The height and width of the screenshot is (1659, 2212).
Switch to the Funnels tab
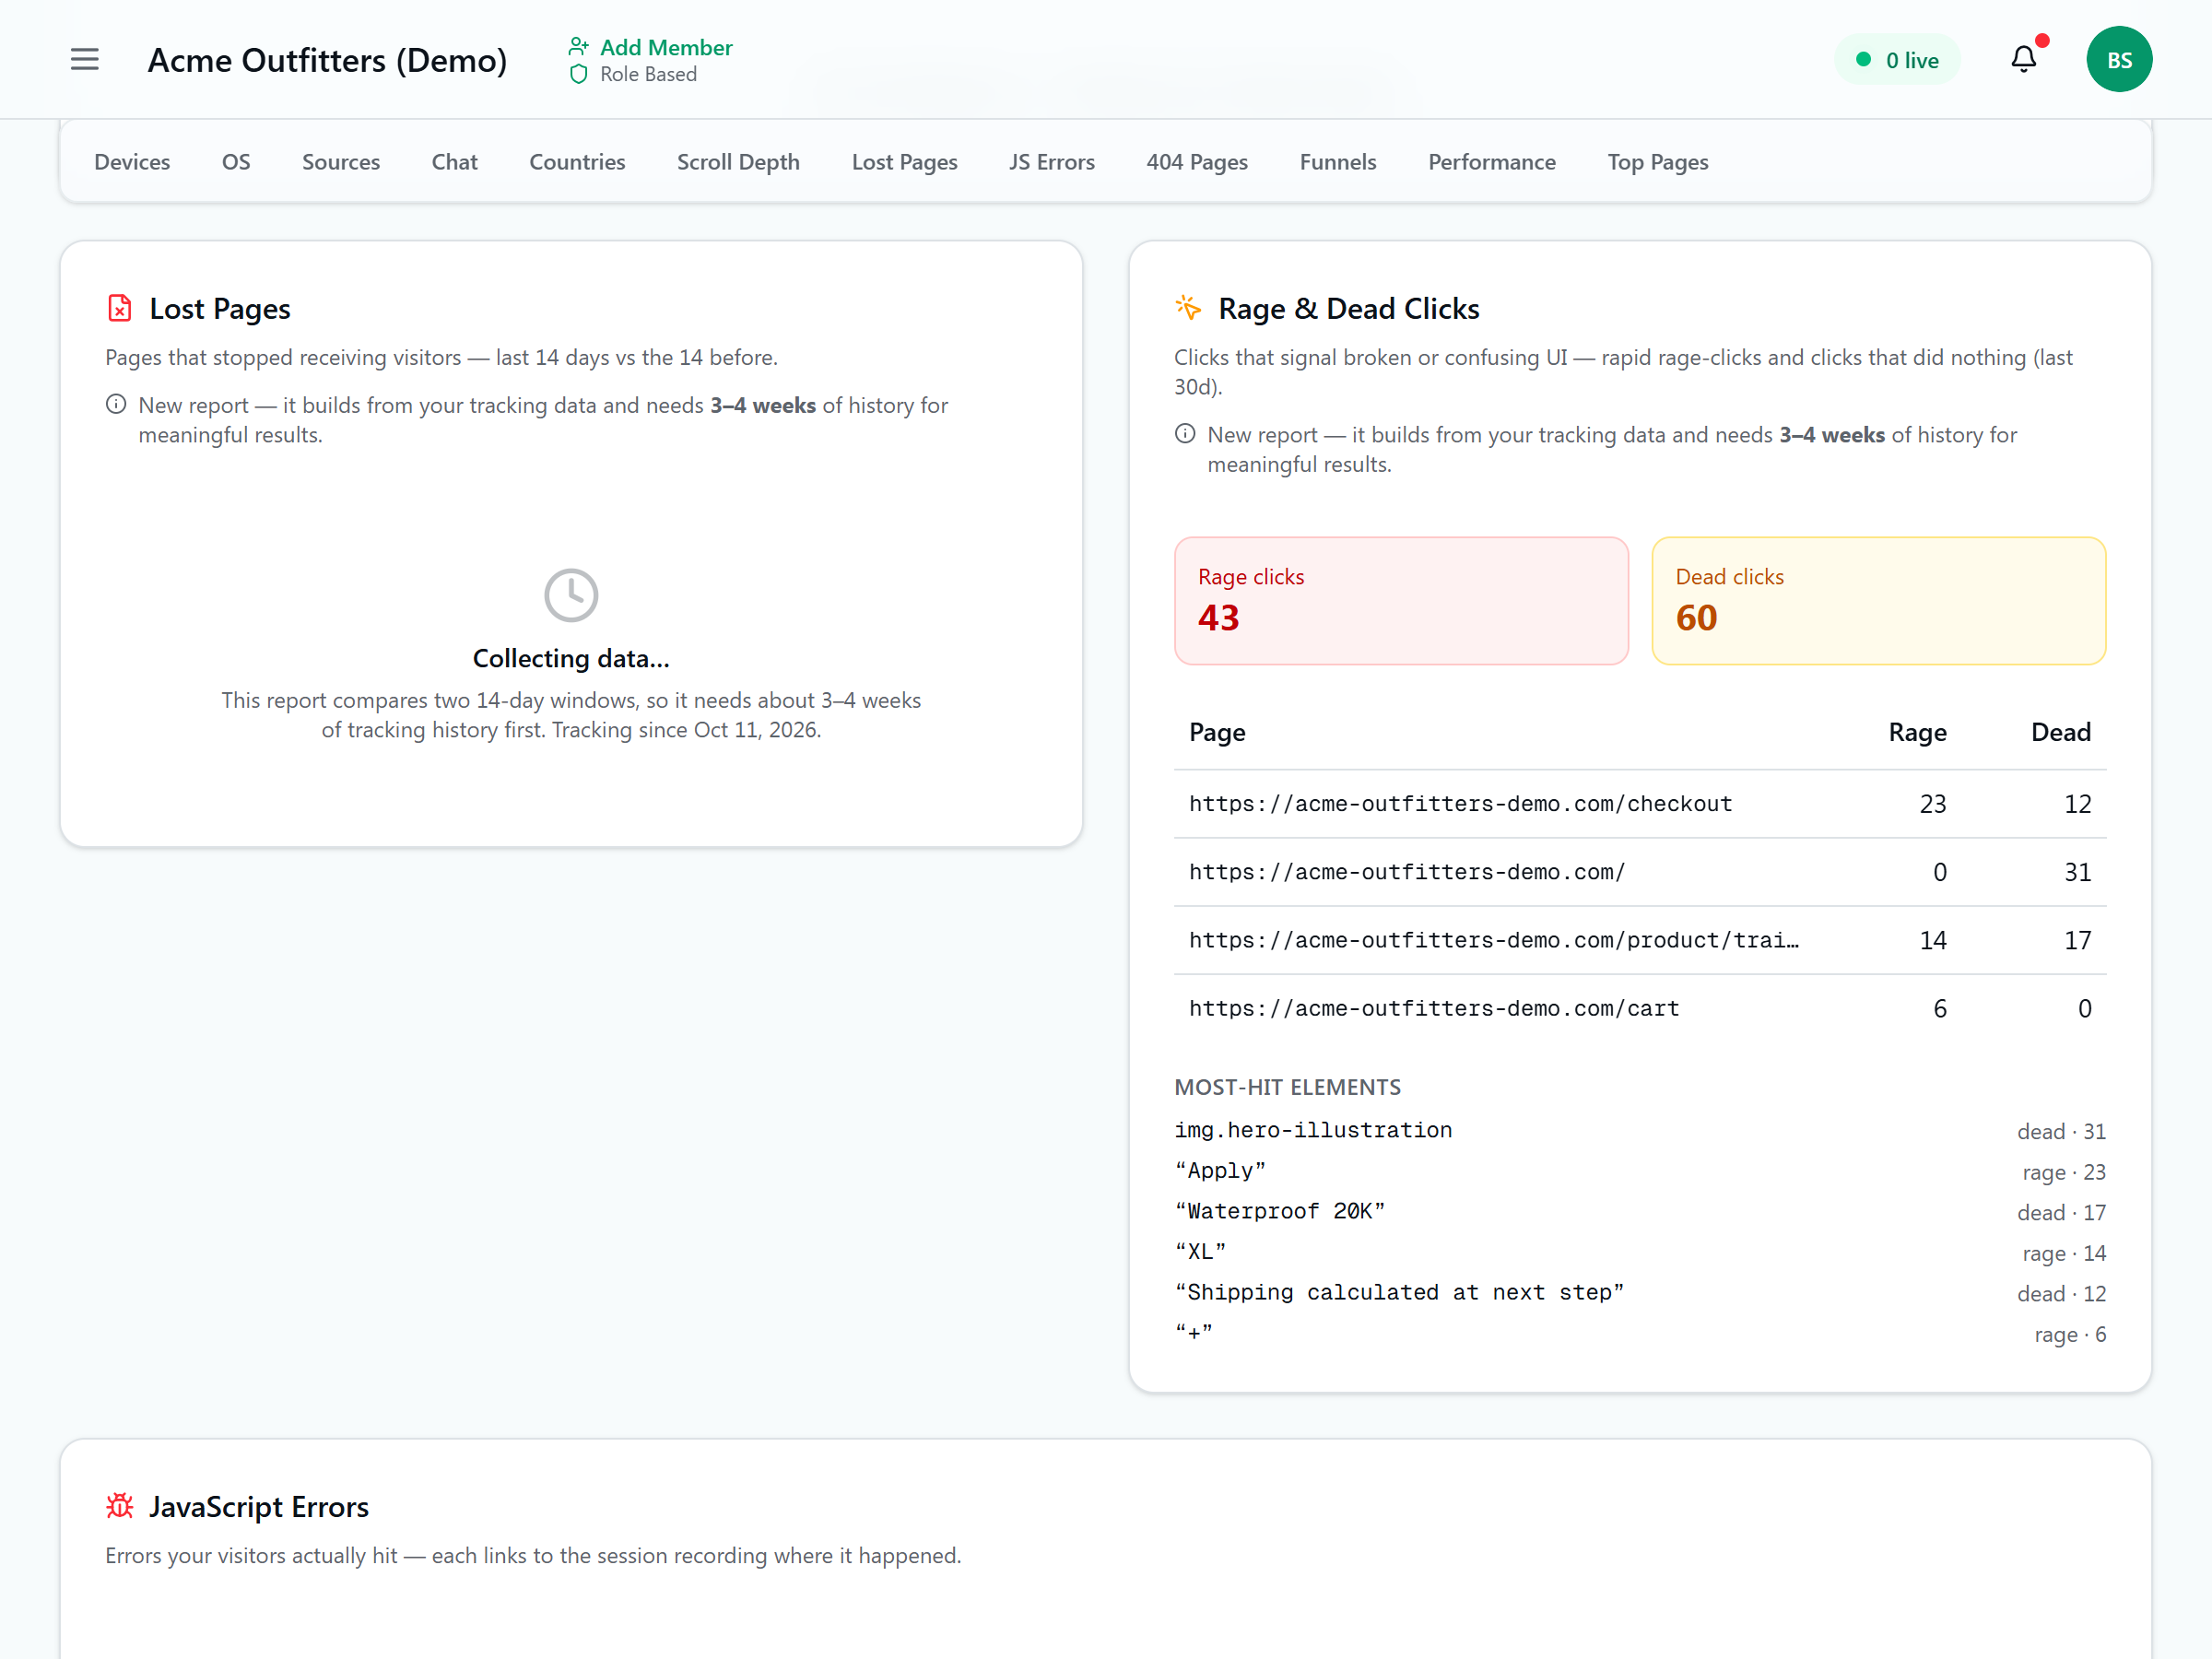point(1338,162)
